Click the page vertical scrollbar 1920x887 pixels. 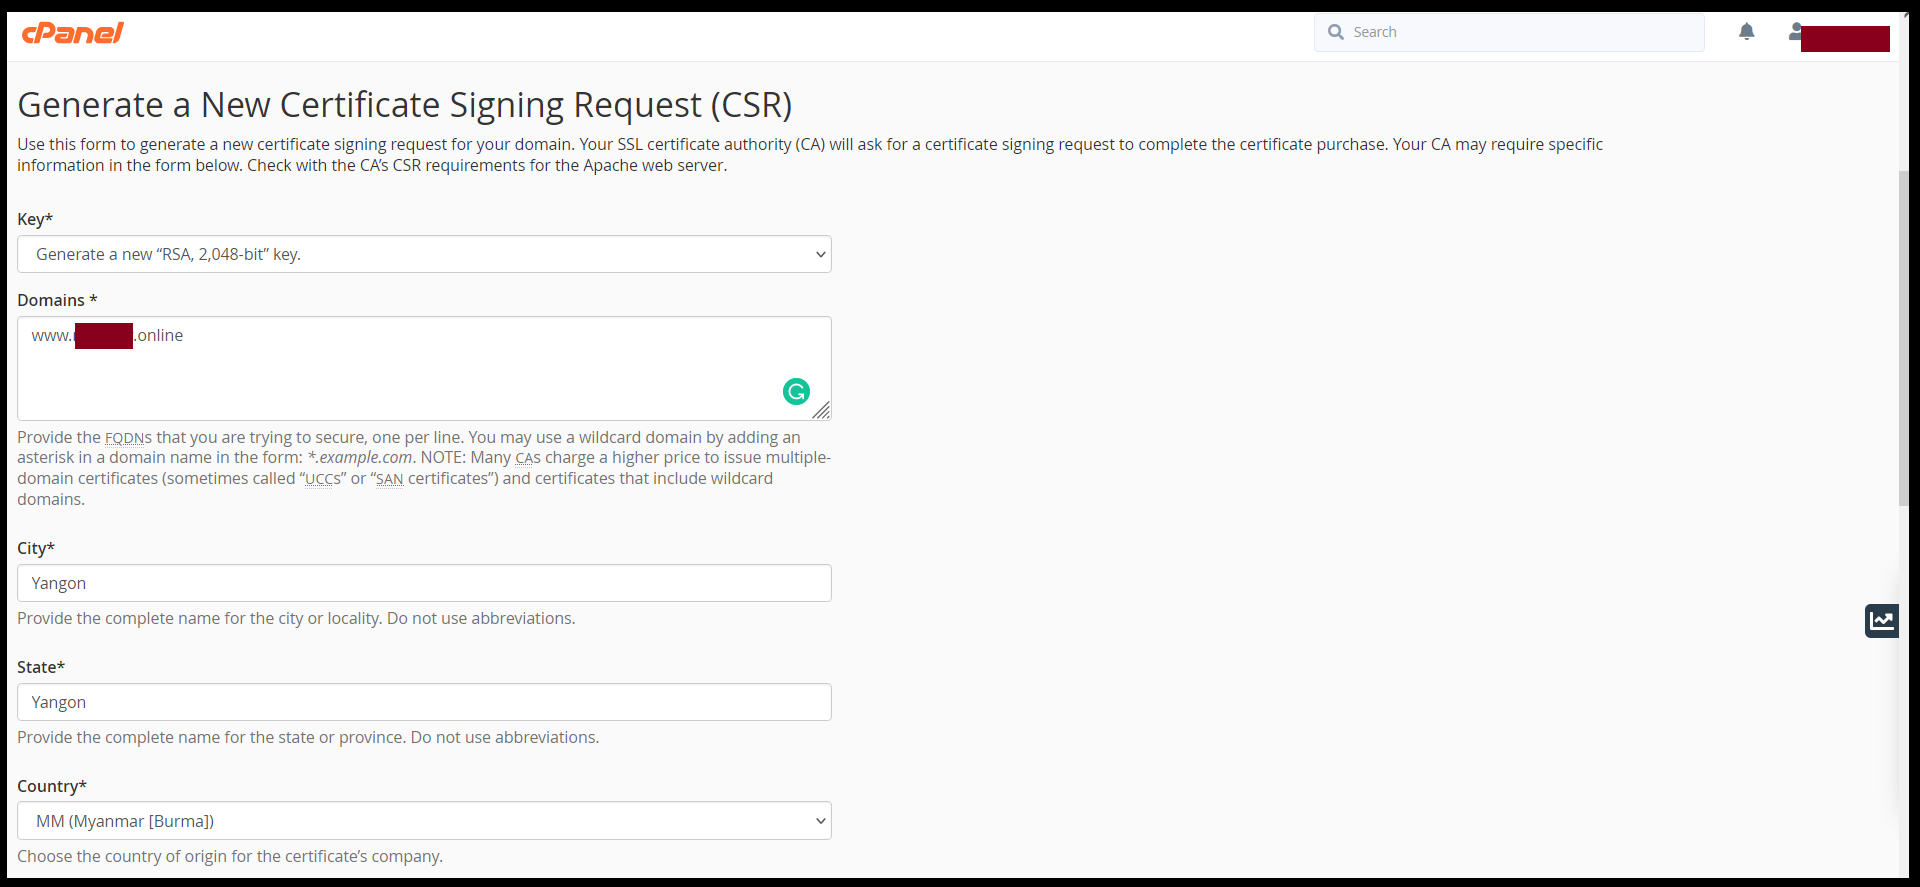[1904, 340]
